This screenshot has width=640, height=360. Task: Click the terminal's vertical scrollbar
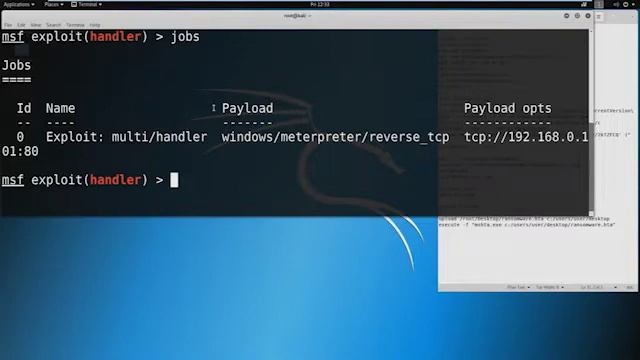click(591, 122)
